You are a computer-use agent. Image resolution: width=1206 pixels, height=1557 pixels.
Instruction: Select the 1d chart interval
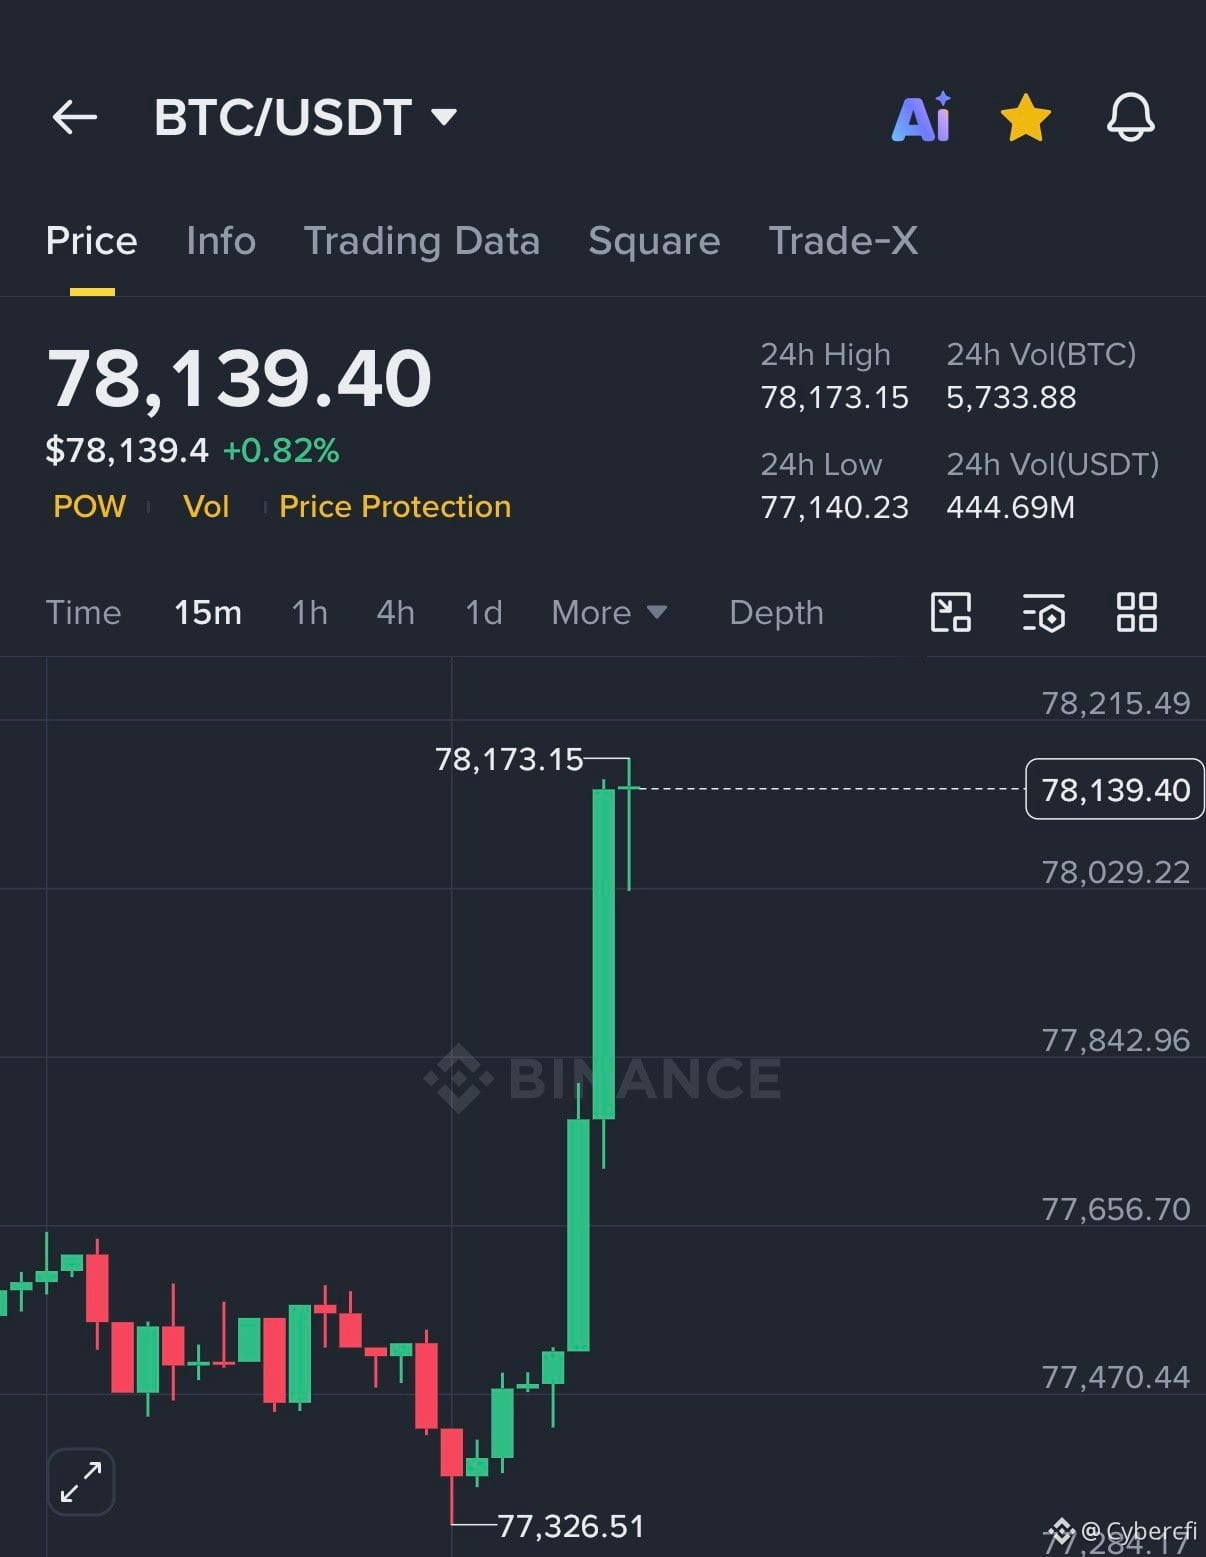pyautogui.click(x=484, y=612)
